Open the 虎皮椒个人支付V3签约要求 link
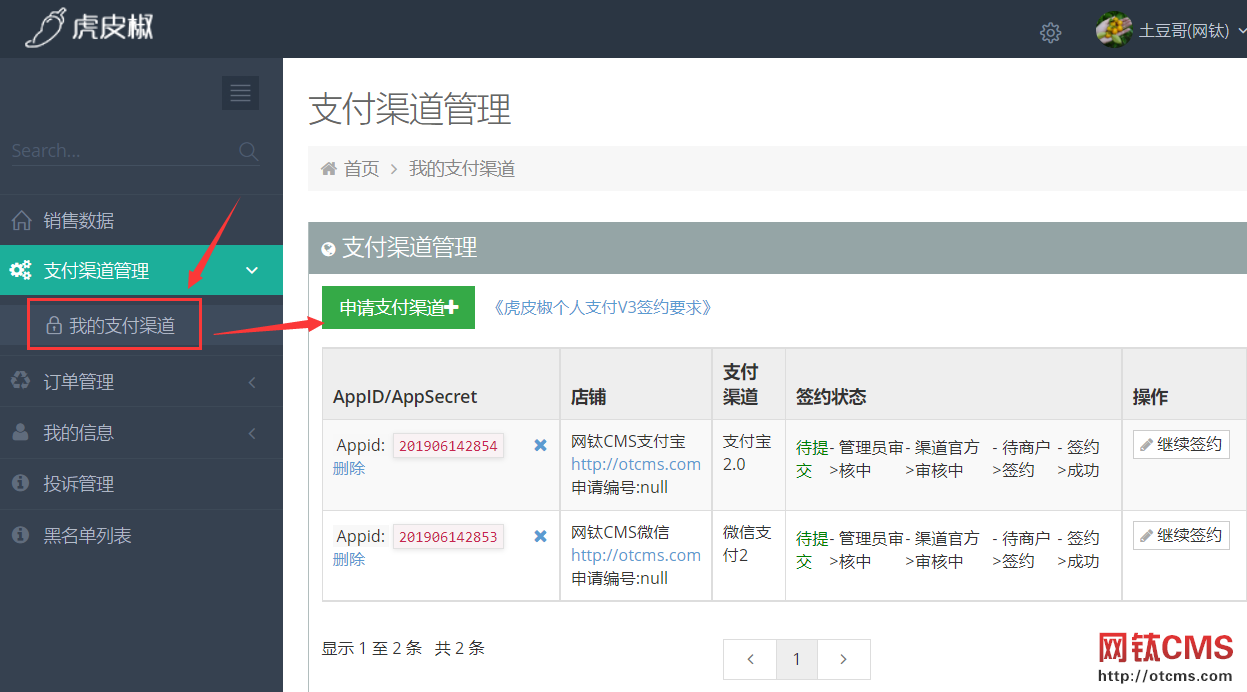This screenshot has width=1247, height=692. (x=601, y=307)
